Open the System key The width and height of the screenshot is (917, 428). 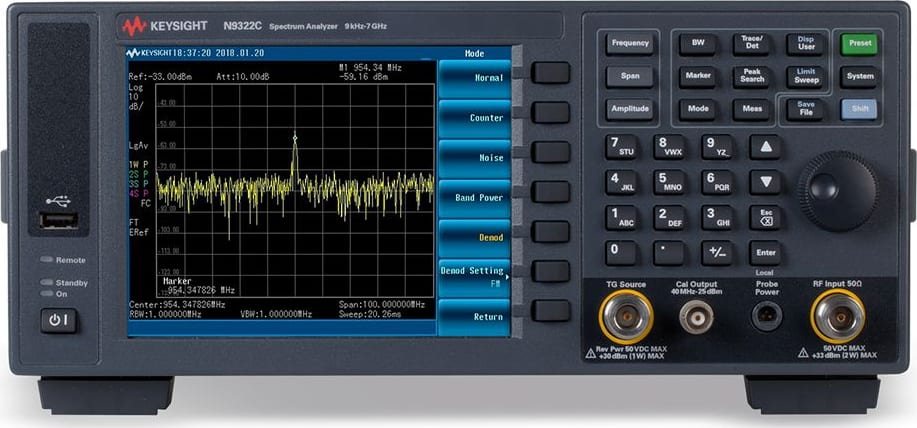pyautogui.click(x=859, y=77)
